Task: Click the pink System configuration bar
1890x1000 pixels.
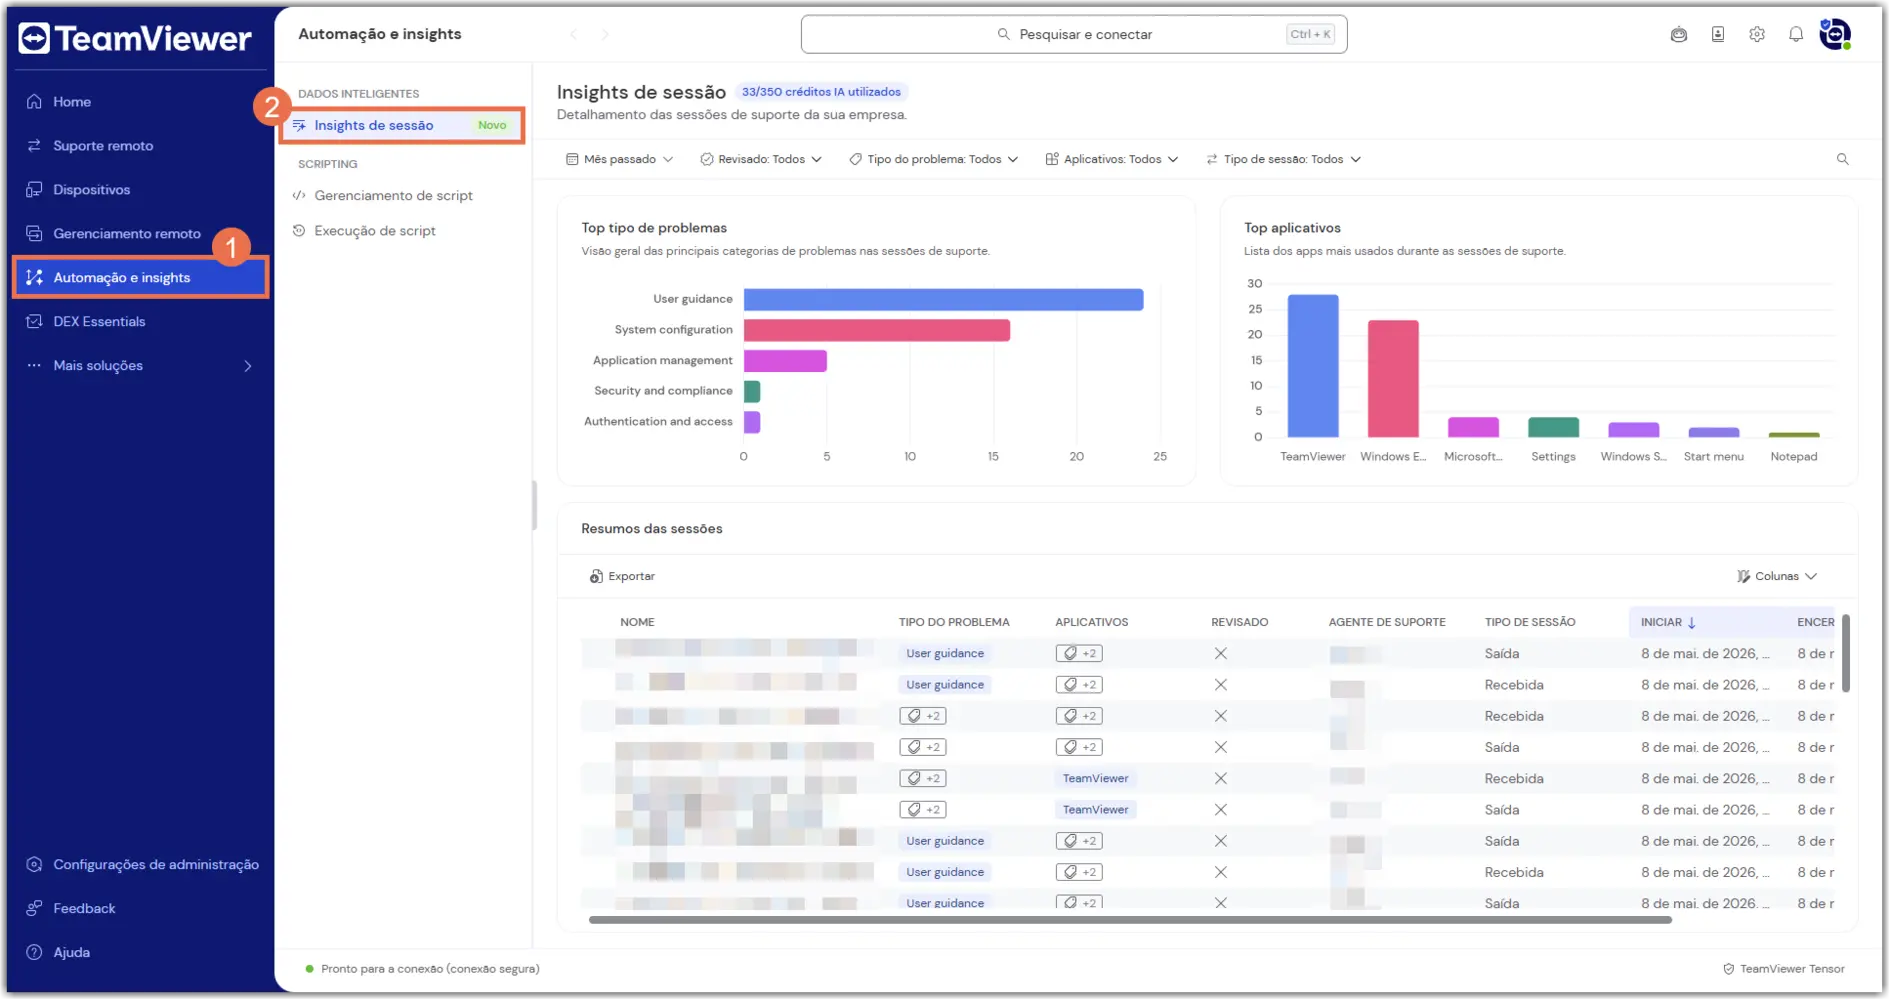Action: tap(877, 330)
